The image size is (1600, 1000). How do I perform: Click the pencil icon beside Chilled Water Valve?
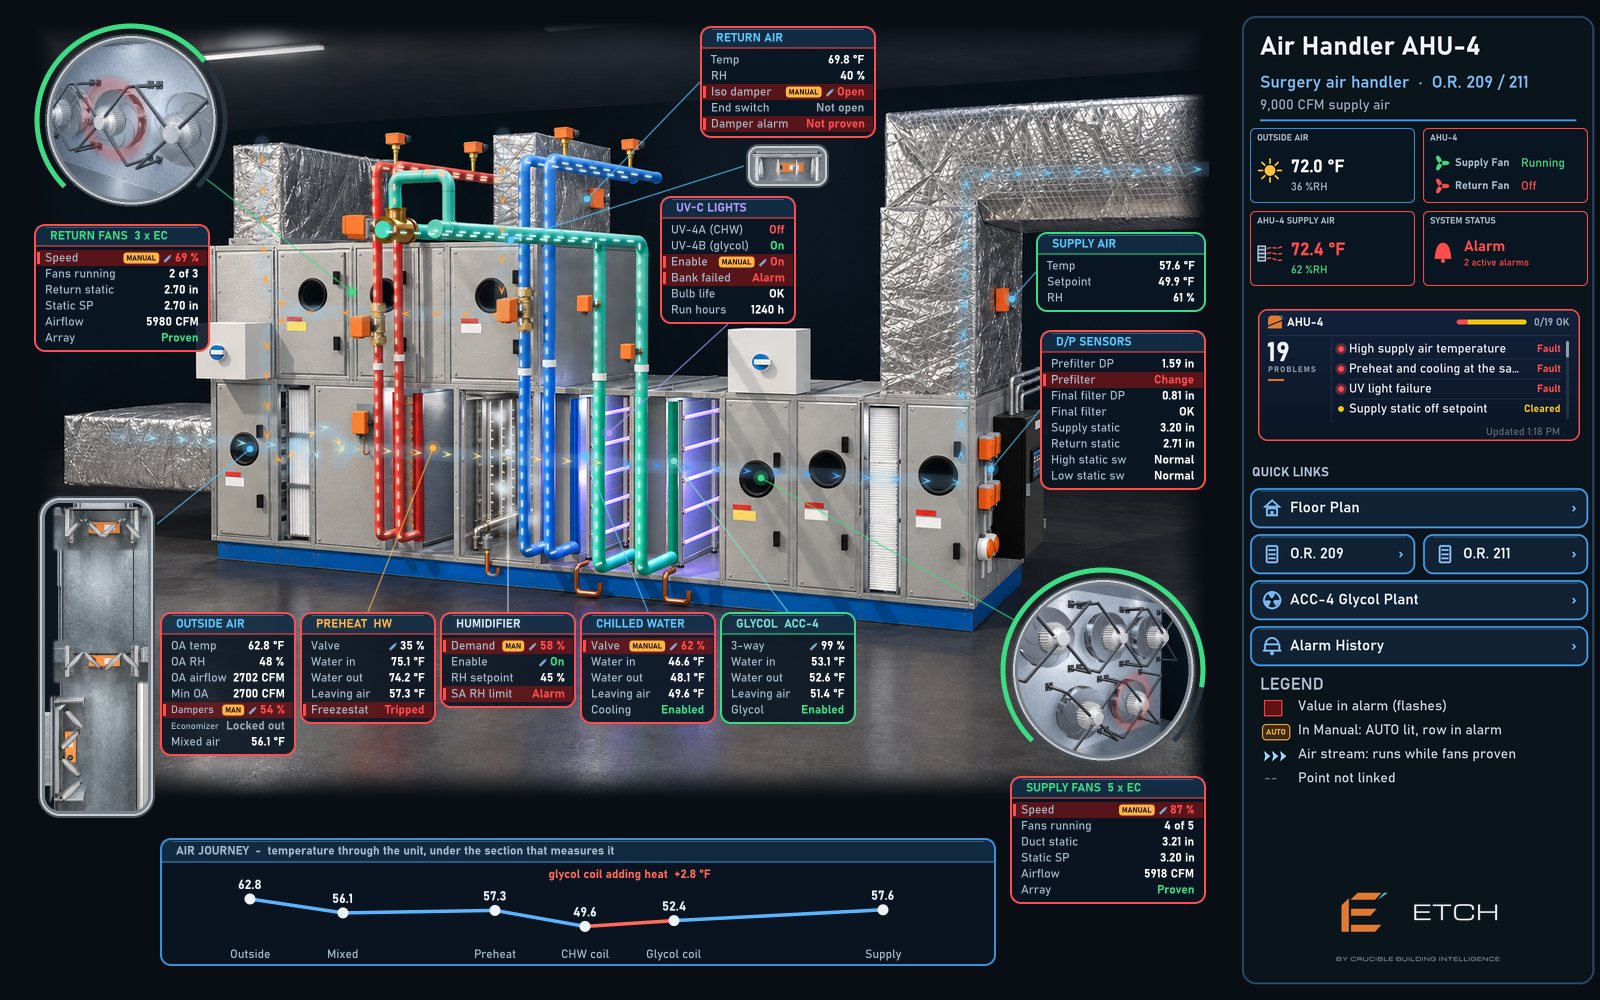pos(674,646)
